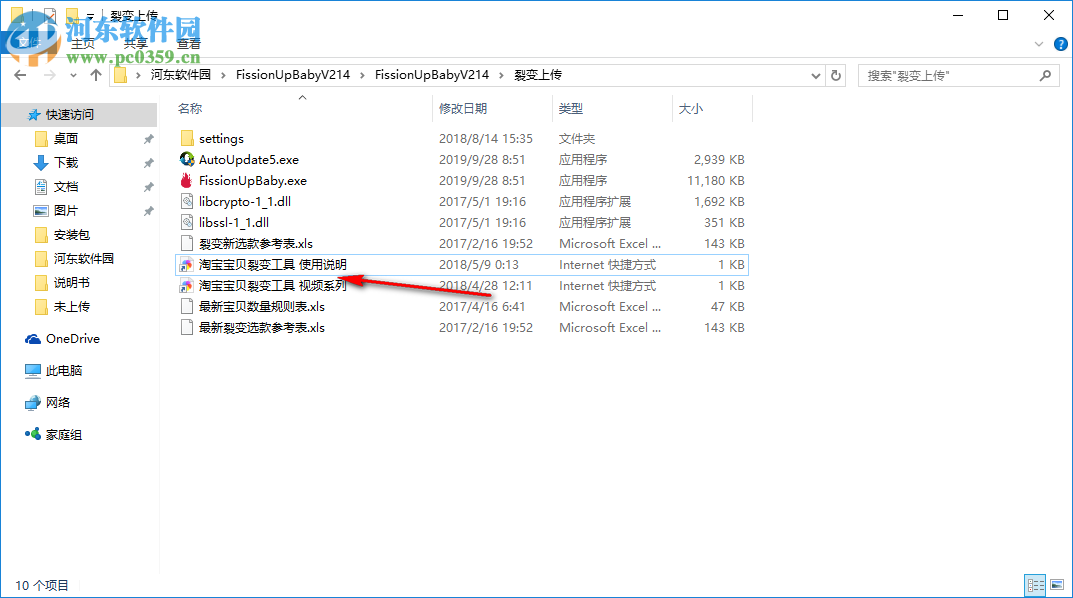Open the 淘宝宝贝裂变工具 视频系列 shortcut
This screenshot has height=598, width=1073.
tap(263, 285)
